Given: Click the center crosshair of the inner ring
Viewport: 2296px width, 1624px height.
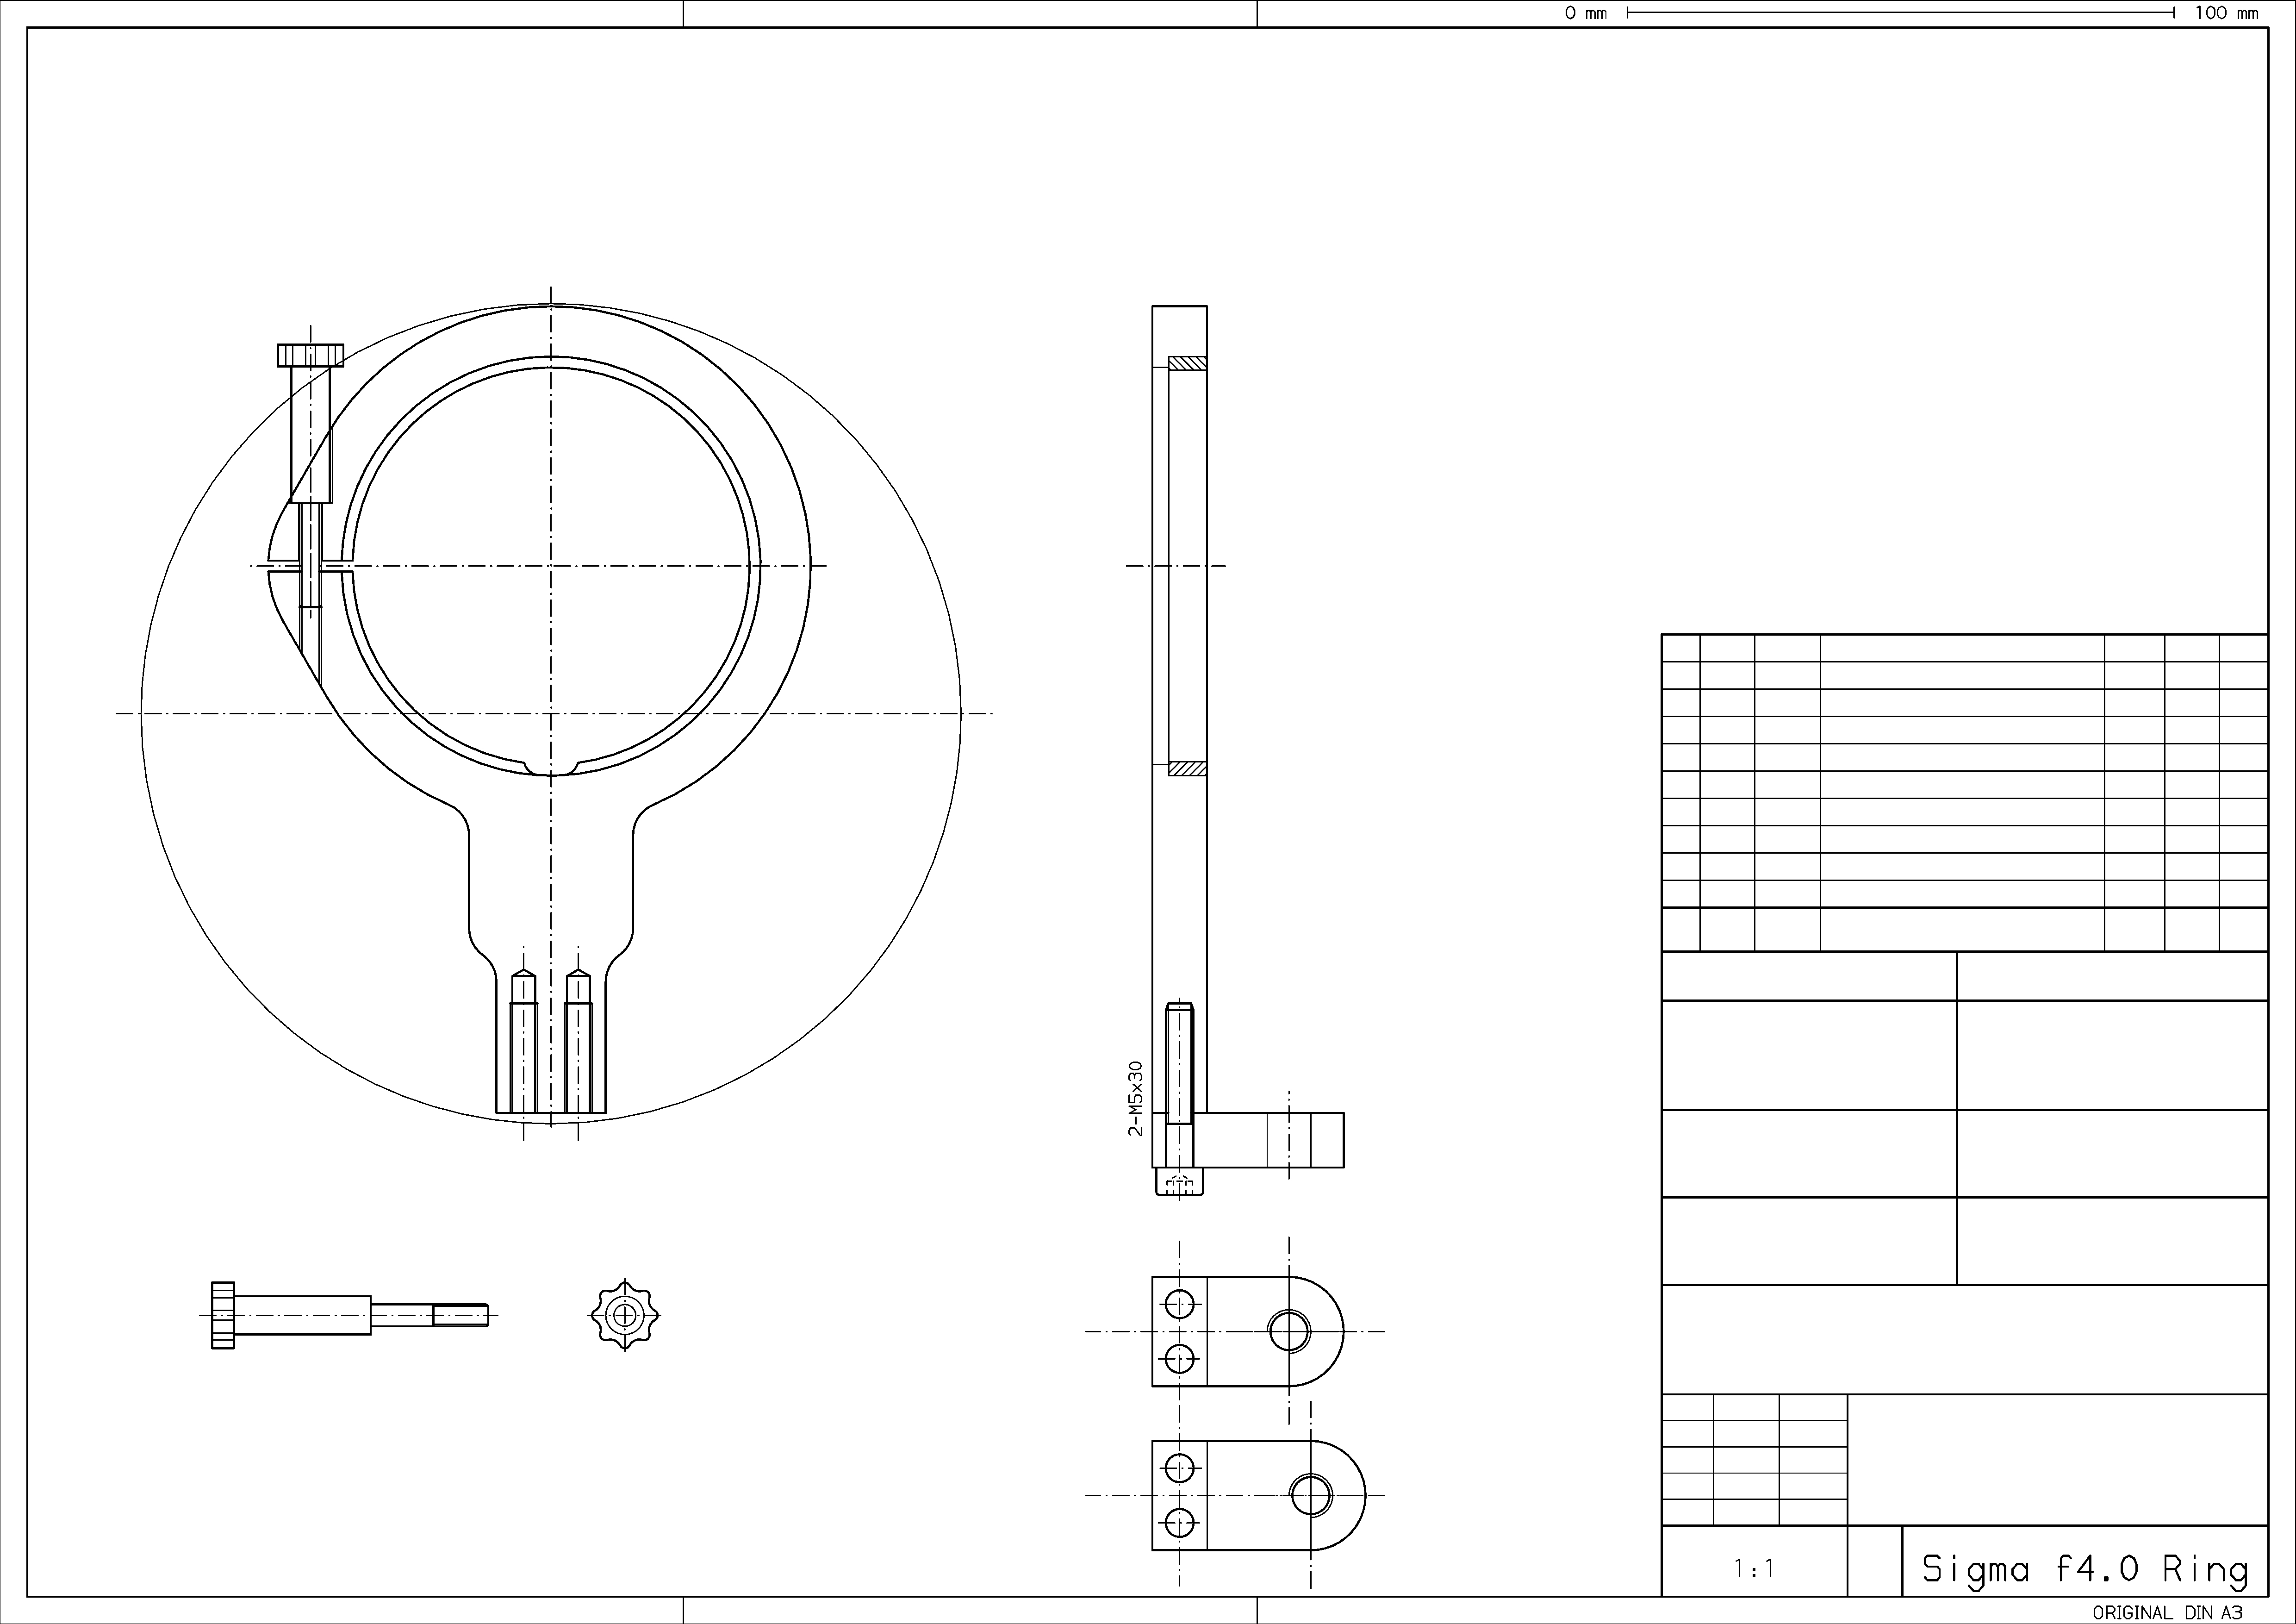Looking at the screenshot, I should coord(551,566).
